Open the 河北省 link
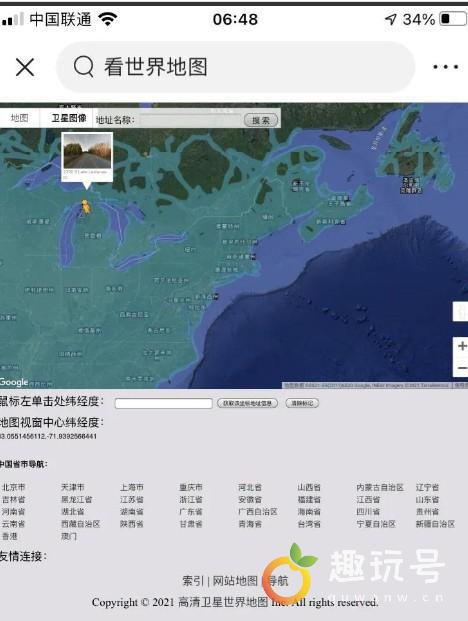This screenshot has height=621, width=468. pos(250,487)
